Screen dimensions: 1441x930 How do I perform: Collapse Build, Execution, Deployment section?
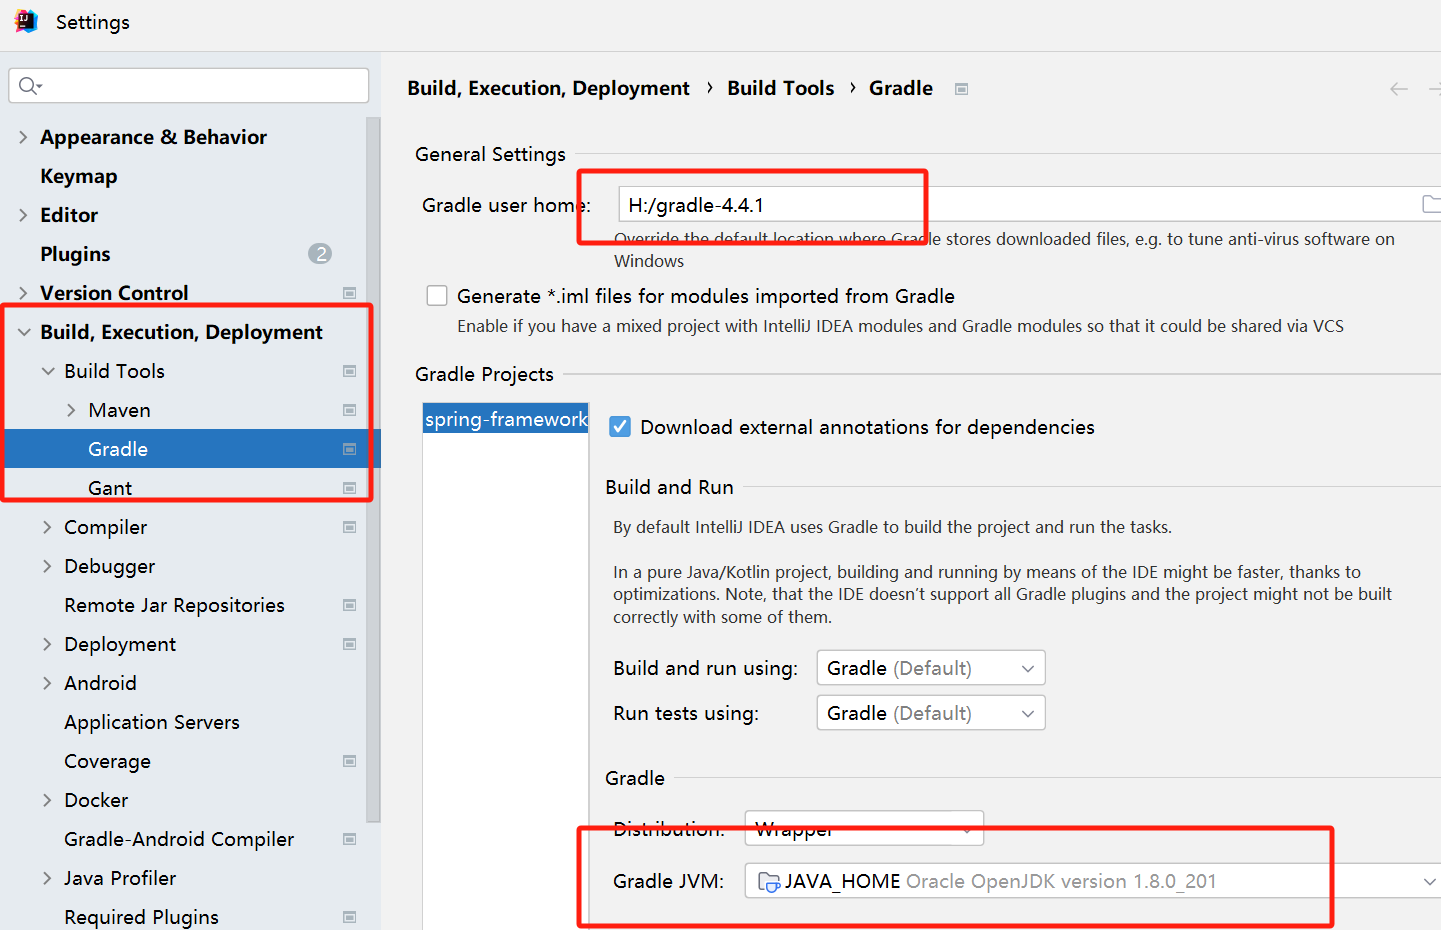[24, 332]
